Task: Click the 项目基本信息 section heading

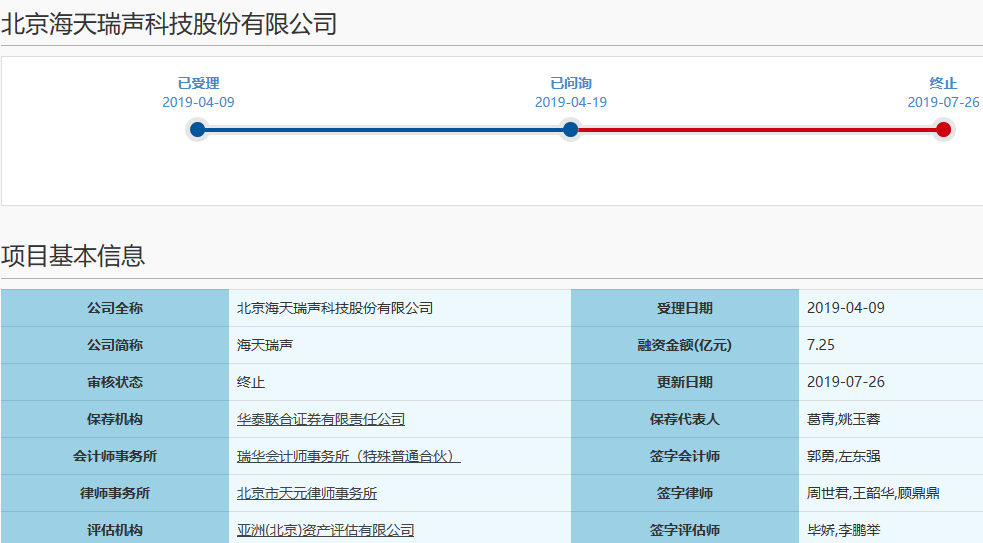Action: click(73, 256)
